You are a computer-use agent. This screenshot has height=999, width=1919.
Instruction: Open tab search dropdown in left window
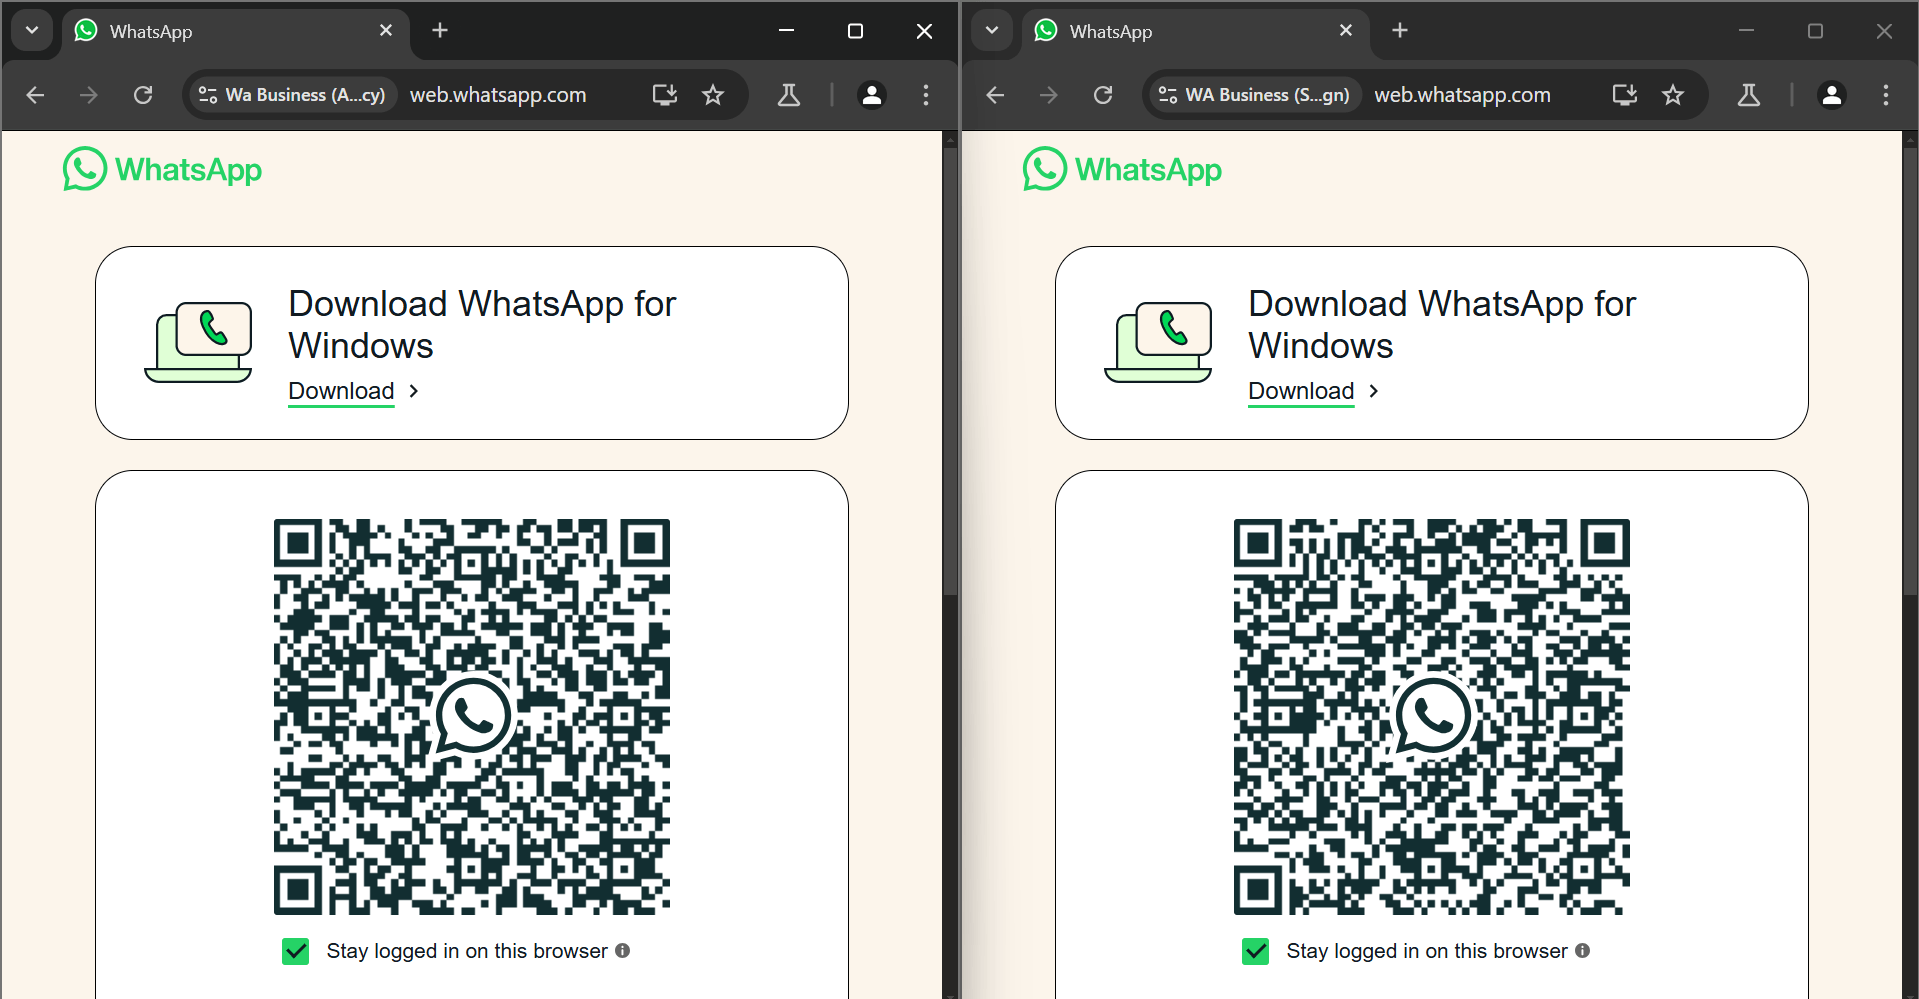[32, 30]
